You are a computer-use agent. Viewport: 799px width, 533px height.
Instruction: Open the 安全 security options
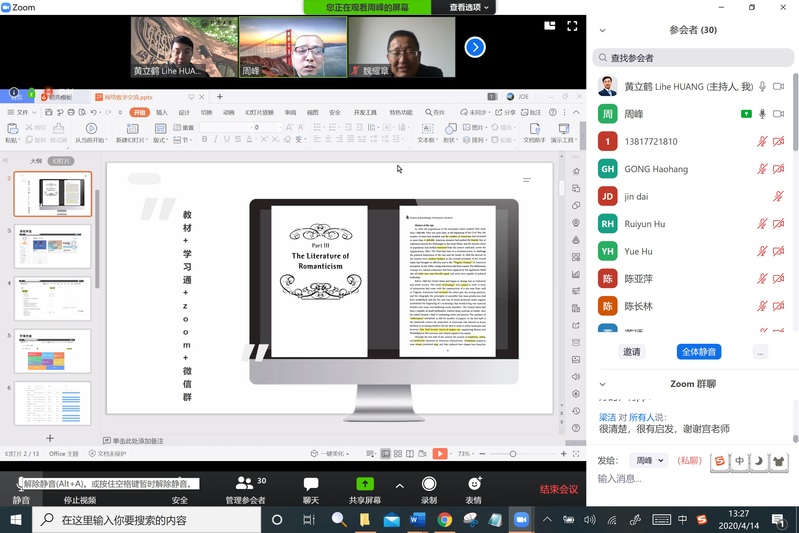tap(179, 484)
